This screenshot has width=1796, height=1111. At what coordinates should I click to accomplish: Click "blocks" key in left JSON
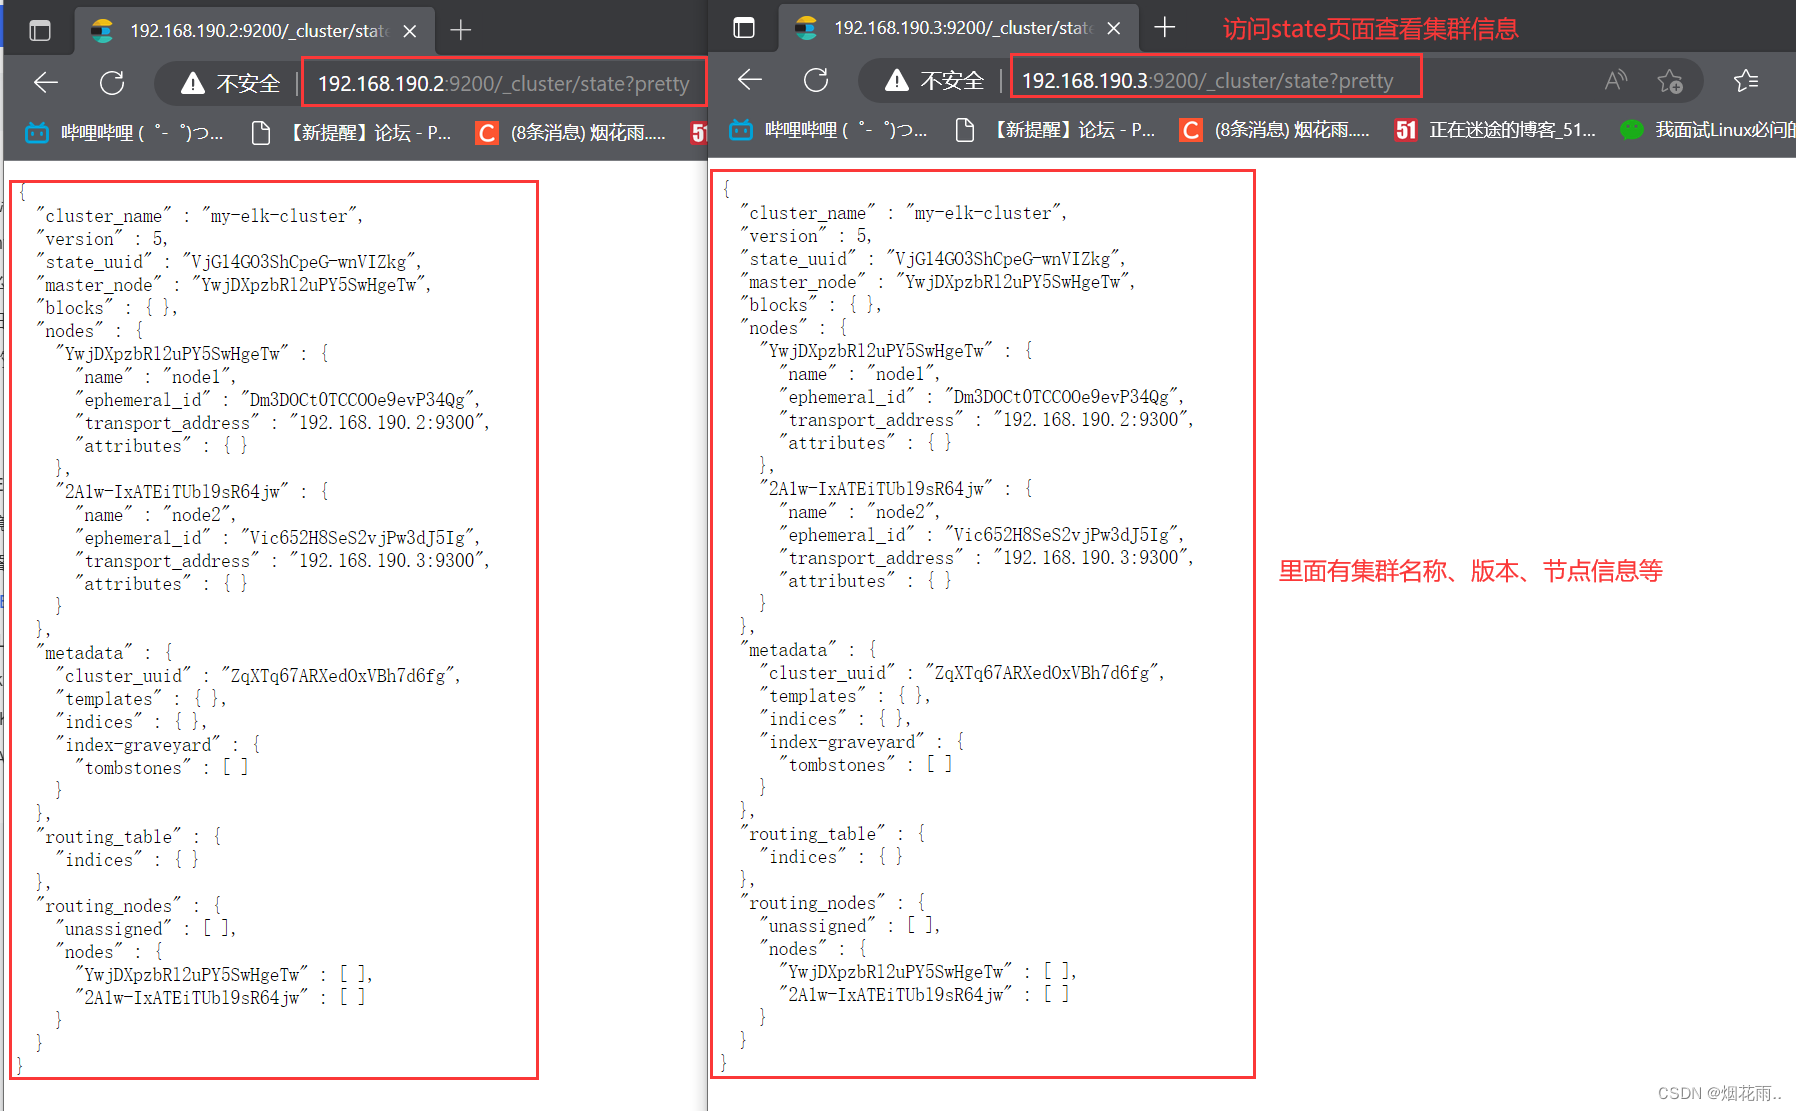tap(75, 308)
